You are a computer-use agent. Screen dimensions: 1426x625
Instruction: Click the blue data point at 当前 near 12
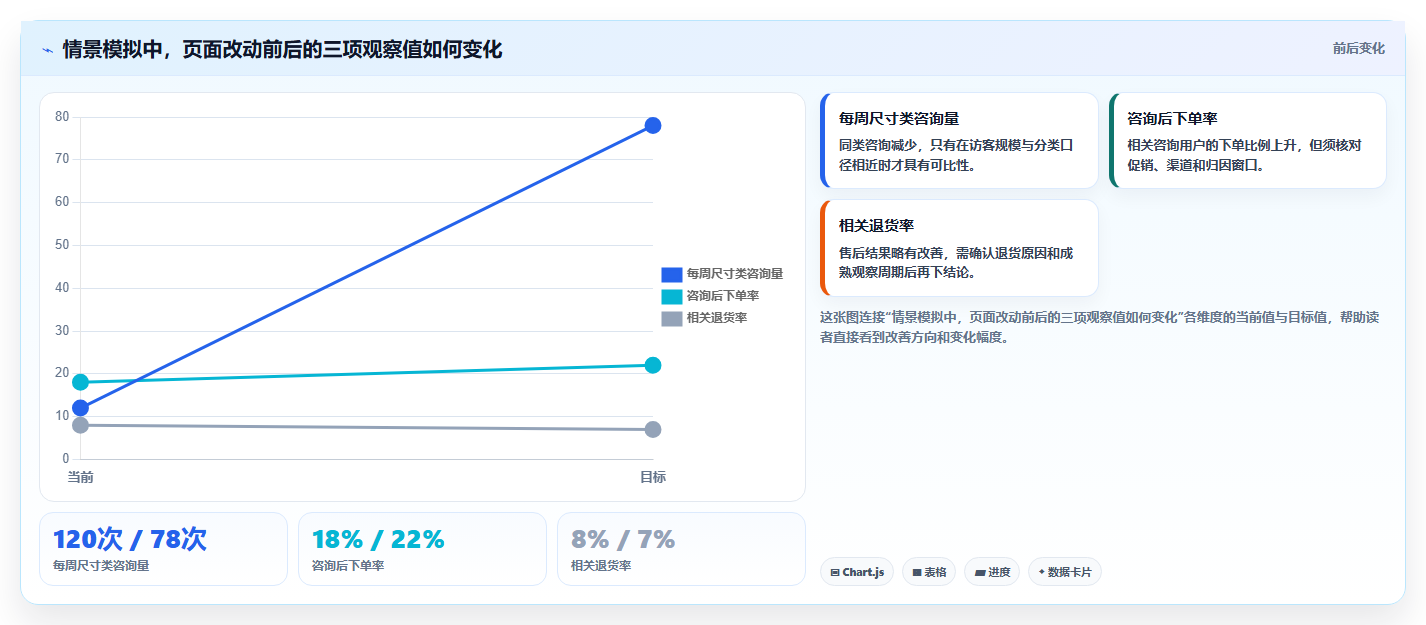pos(80,408)
